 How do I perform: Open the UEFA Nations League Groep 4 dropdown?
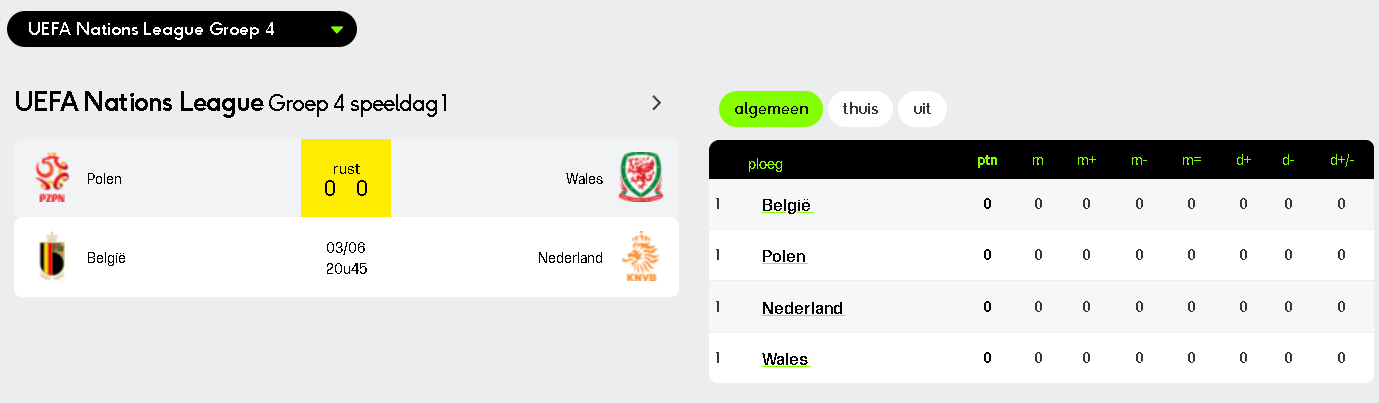pos(181,29)
